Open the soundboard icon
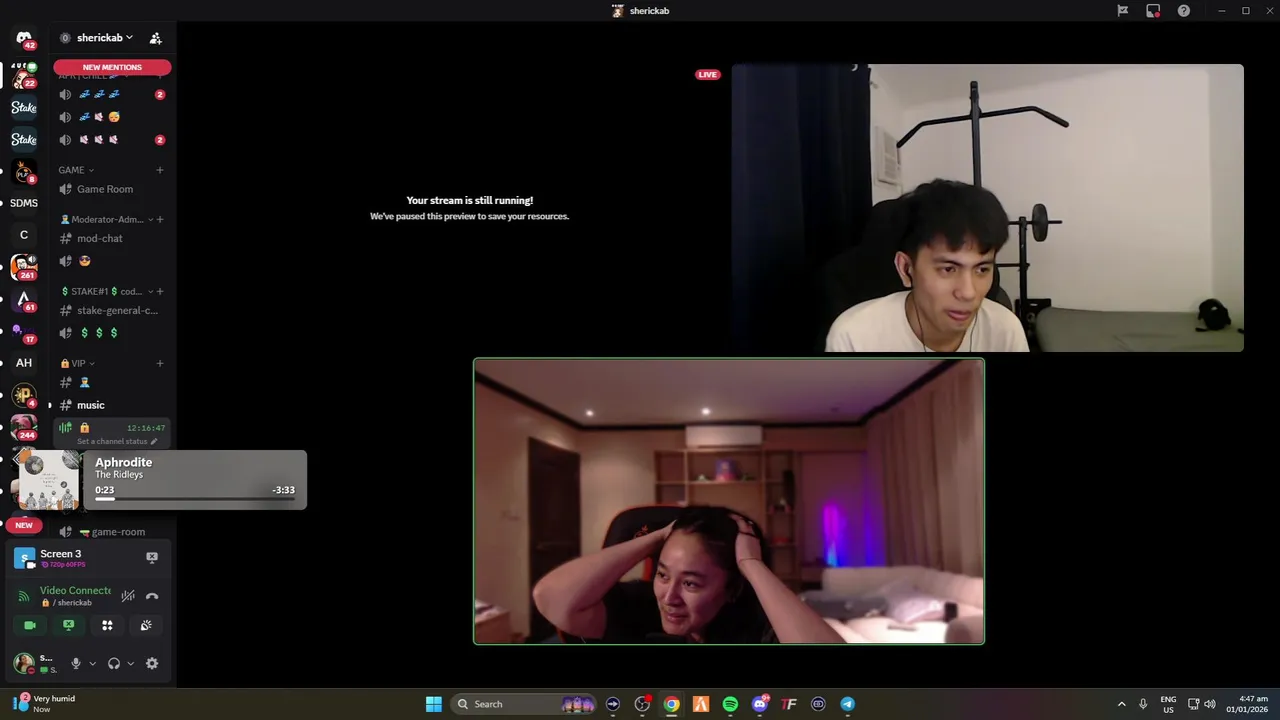1280x720 pixels. pos(146,625)
